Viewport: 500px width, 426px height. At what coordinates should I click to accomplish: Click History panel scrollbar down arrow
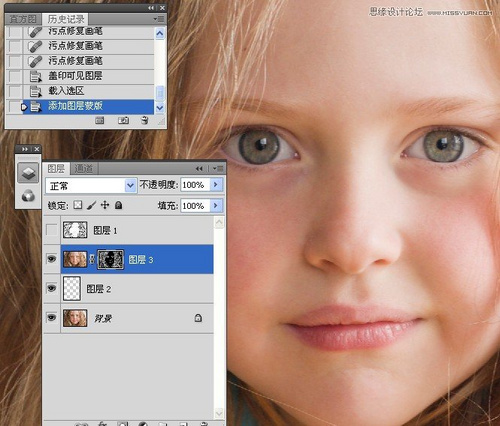coord(160,108)
